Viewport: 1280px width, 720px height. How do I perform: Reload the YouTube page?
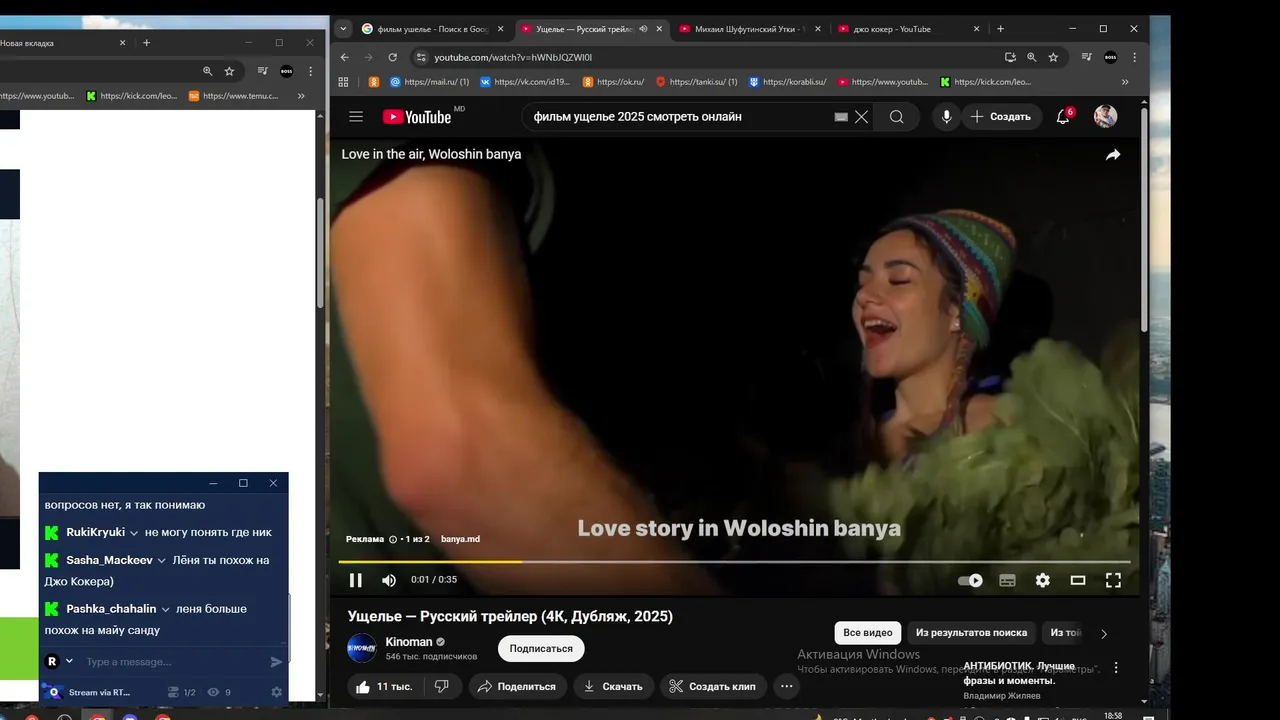coord(393,57)
